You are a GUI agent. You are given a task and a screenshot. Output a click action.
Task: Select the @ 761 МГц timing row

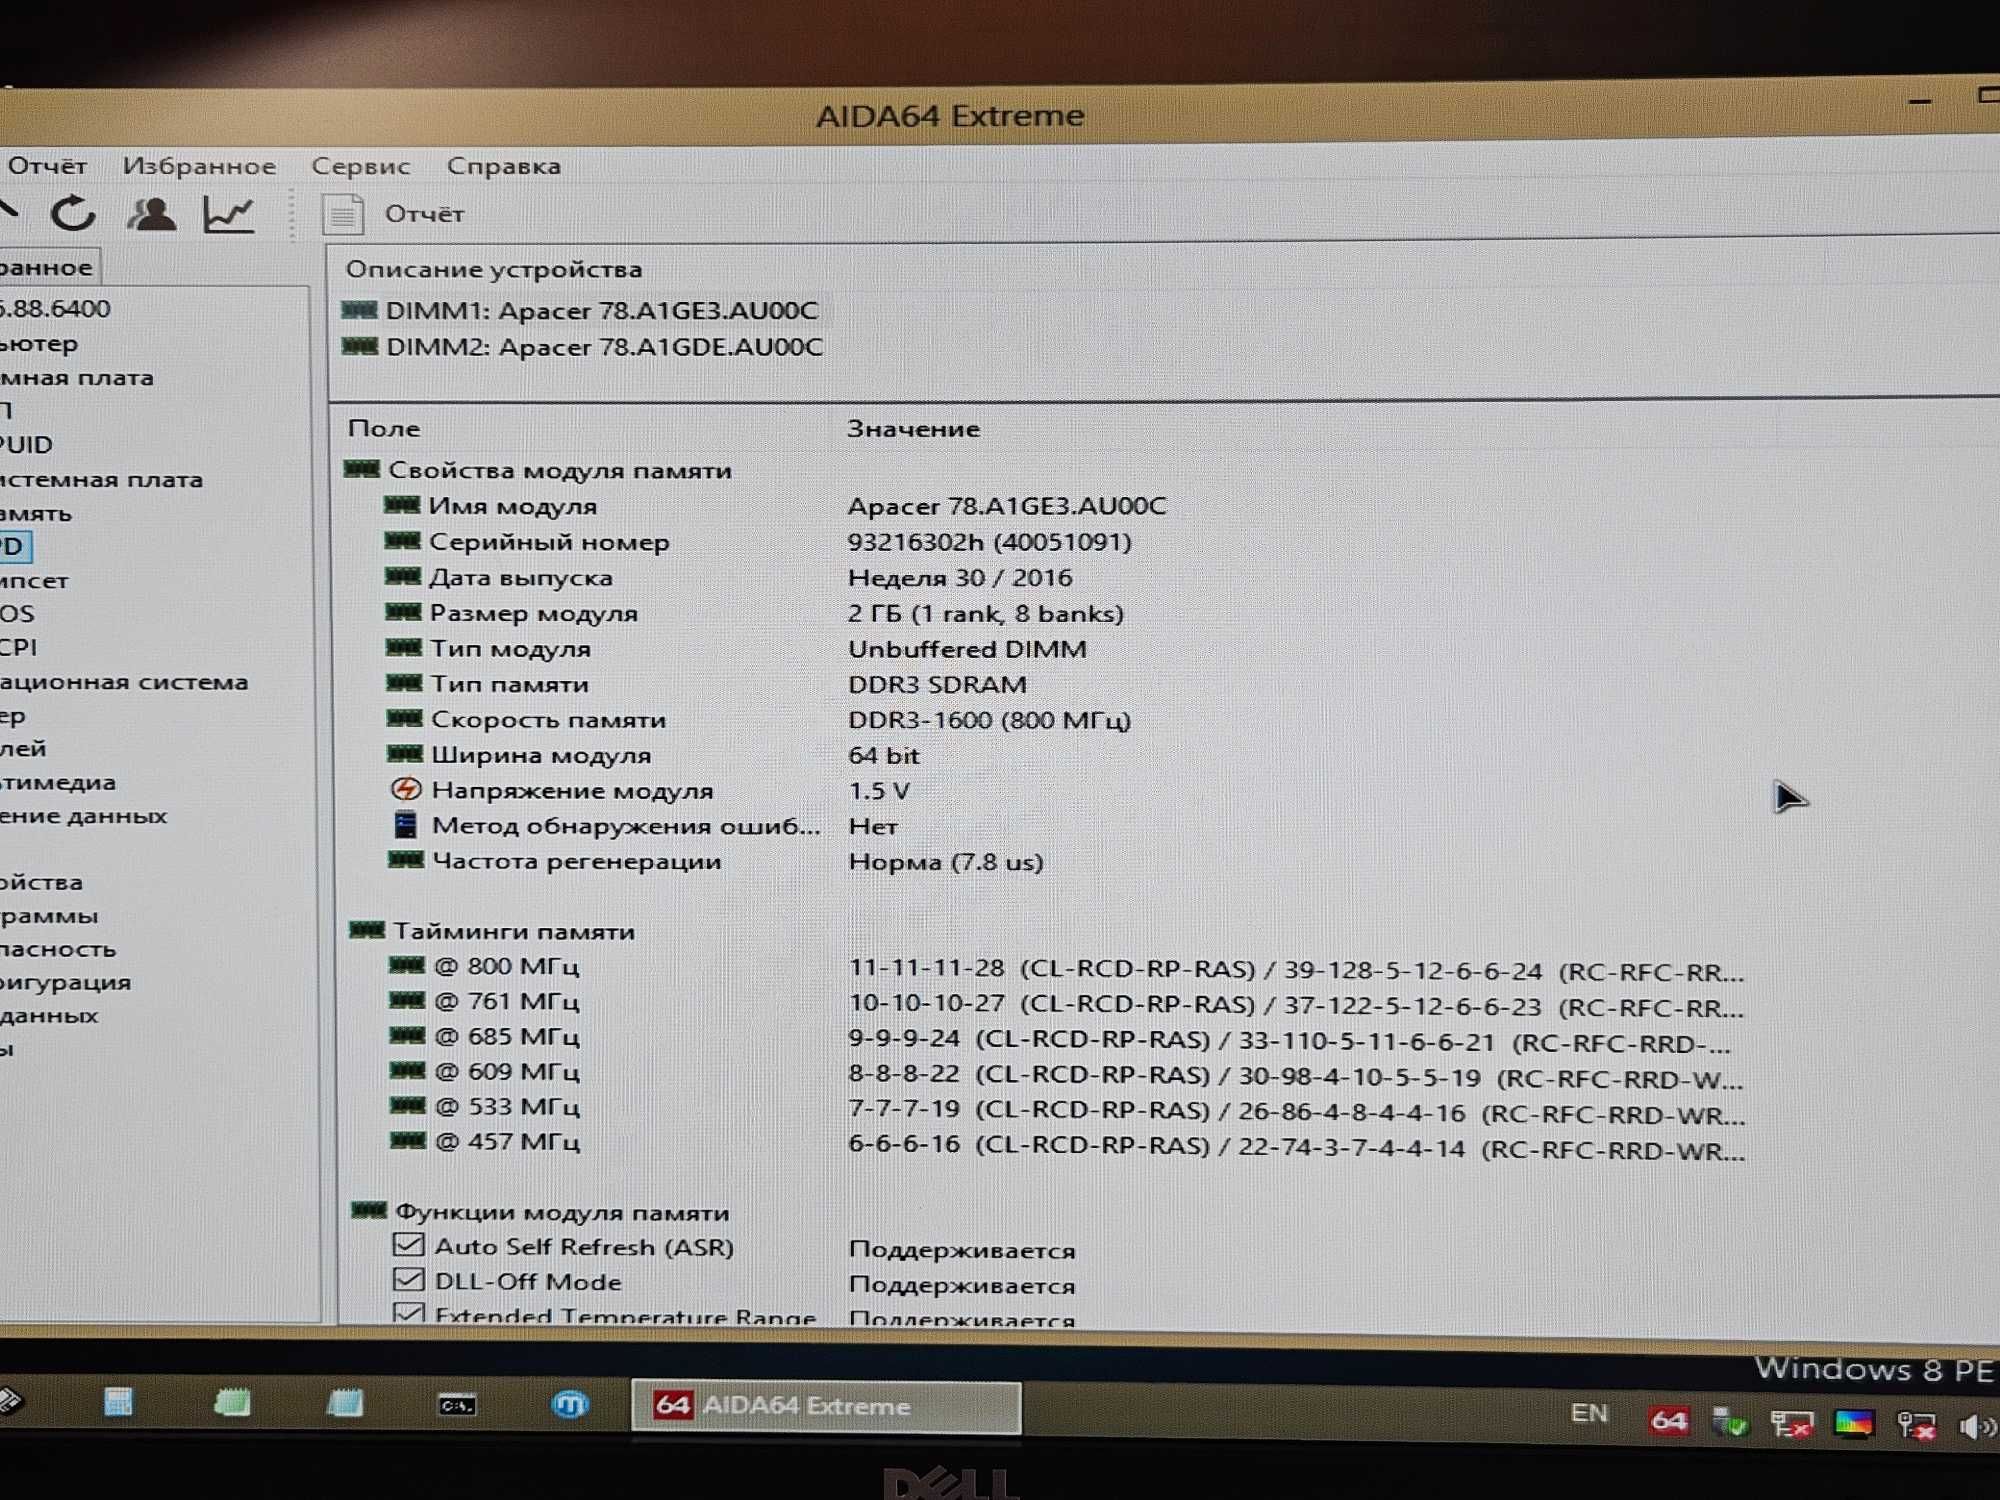(1066, 1003)
